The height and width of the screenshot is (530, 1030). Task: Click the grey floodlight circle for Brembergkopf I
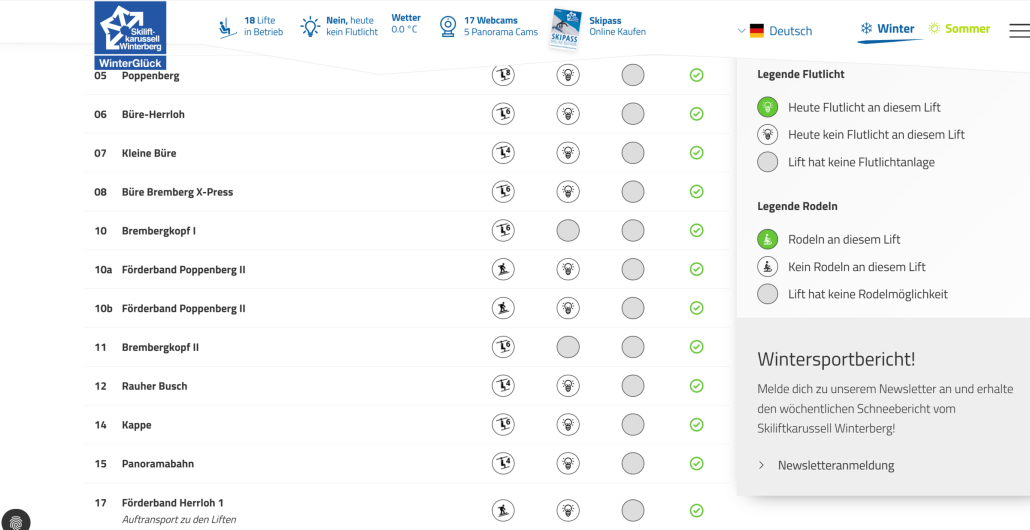[x=568, y=231]
